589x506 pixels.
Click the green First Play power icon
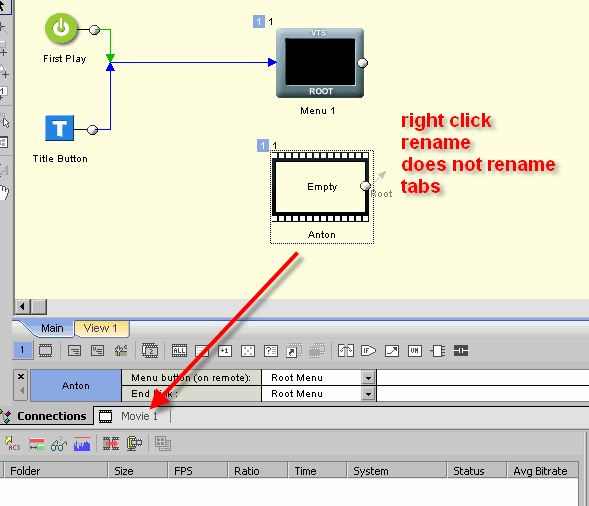click(x=61, y=29)
